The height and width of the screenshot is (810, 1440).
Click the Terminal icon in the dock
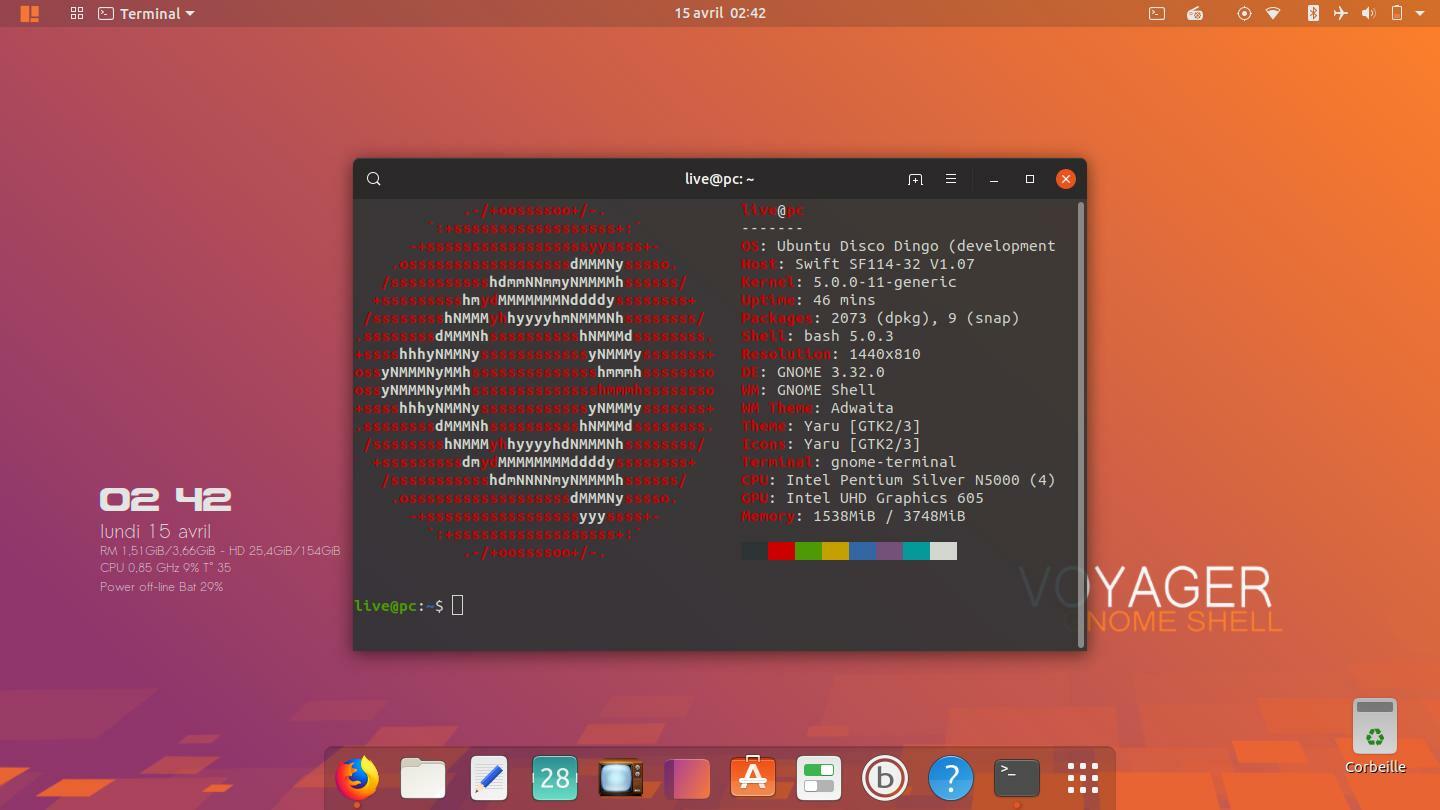1017,778
